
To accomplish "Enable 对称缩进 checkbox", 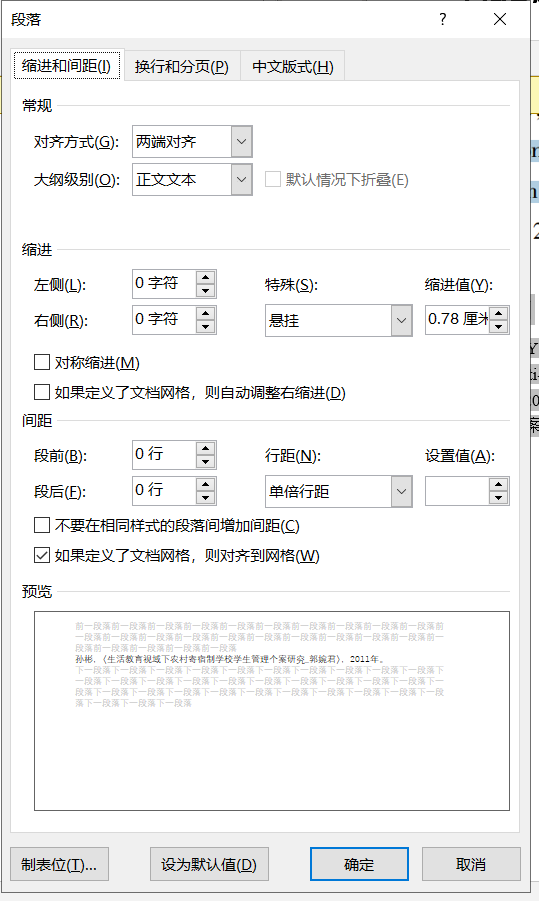I will tap(42, 363).
